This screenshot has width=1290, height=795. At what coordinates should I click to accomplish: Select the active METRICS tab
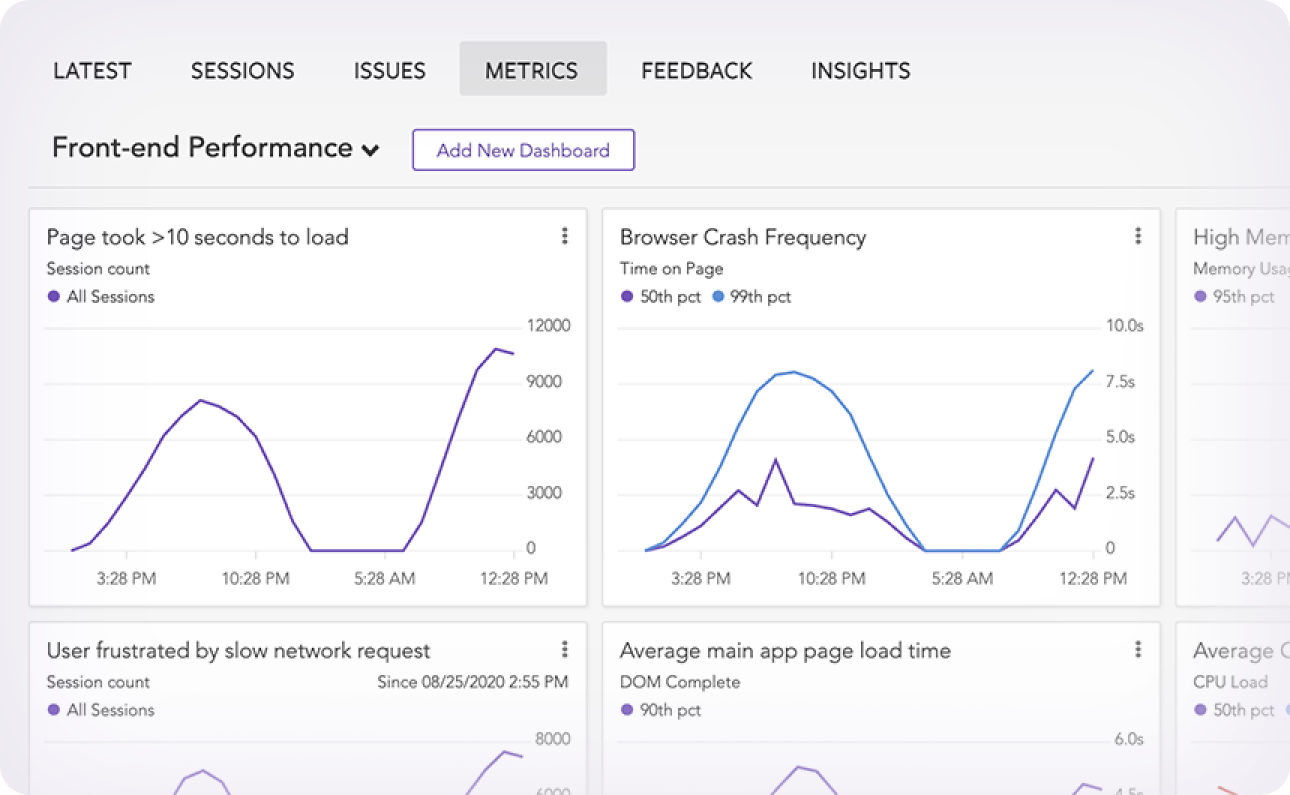click(x=533, y=69)
